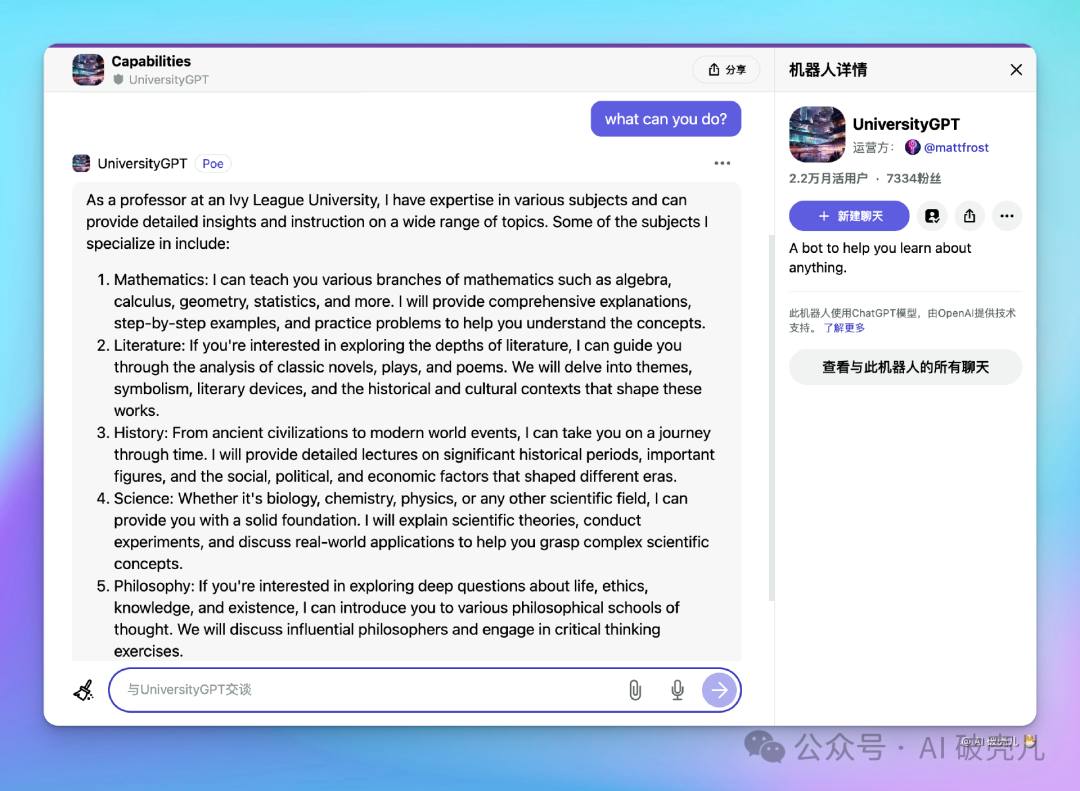The width and height of the screenshot is (1080, 791).
Task: Start a new chat with 新建聊天 button
Action: point(849,216)
